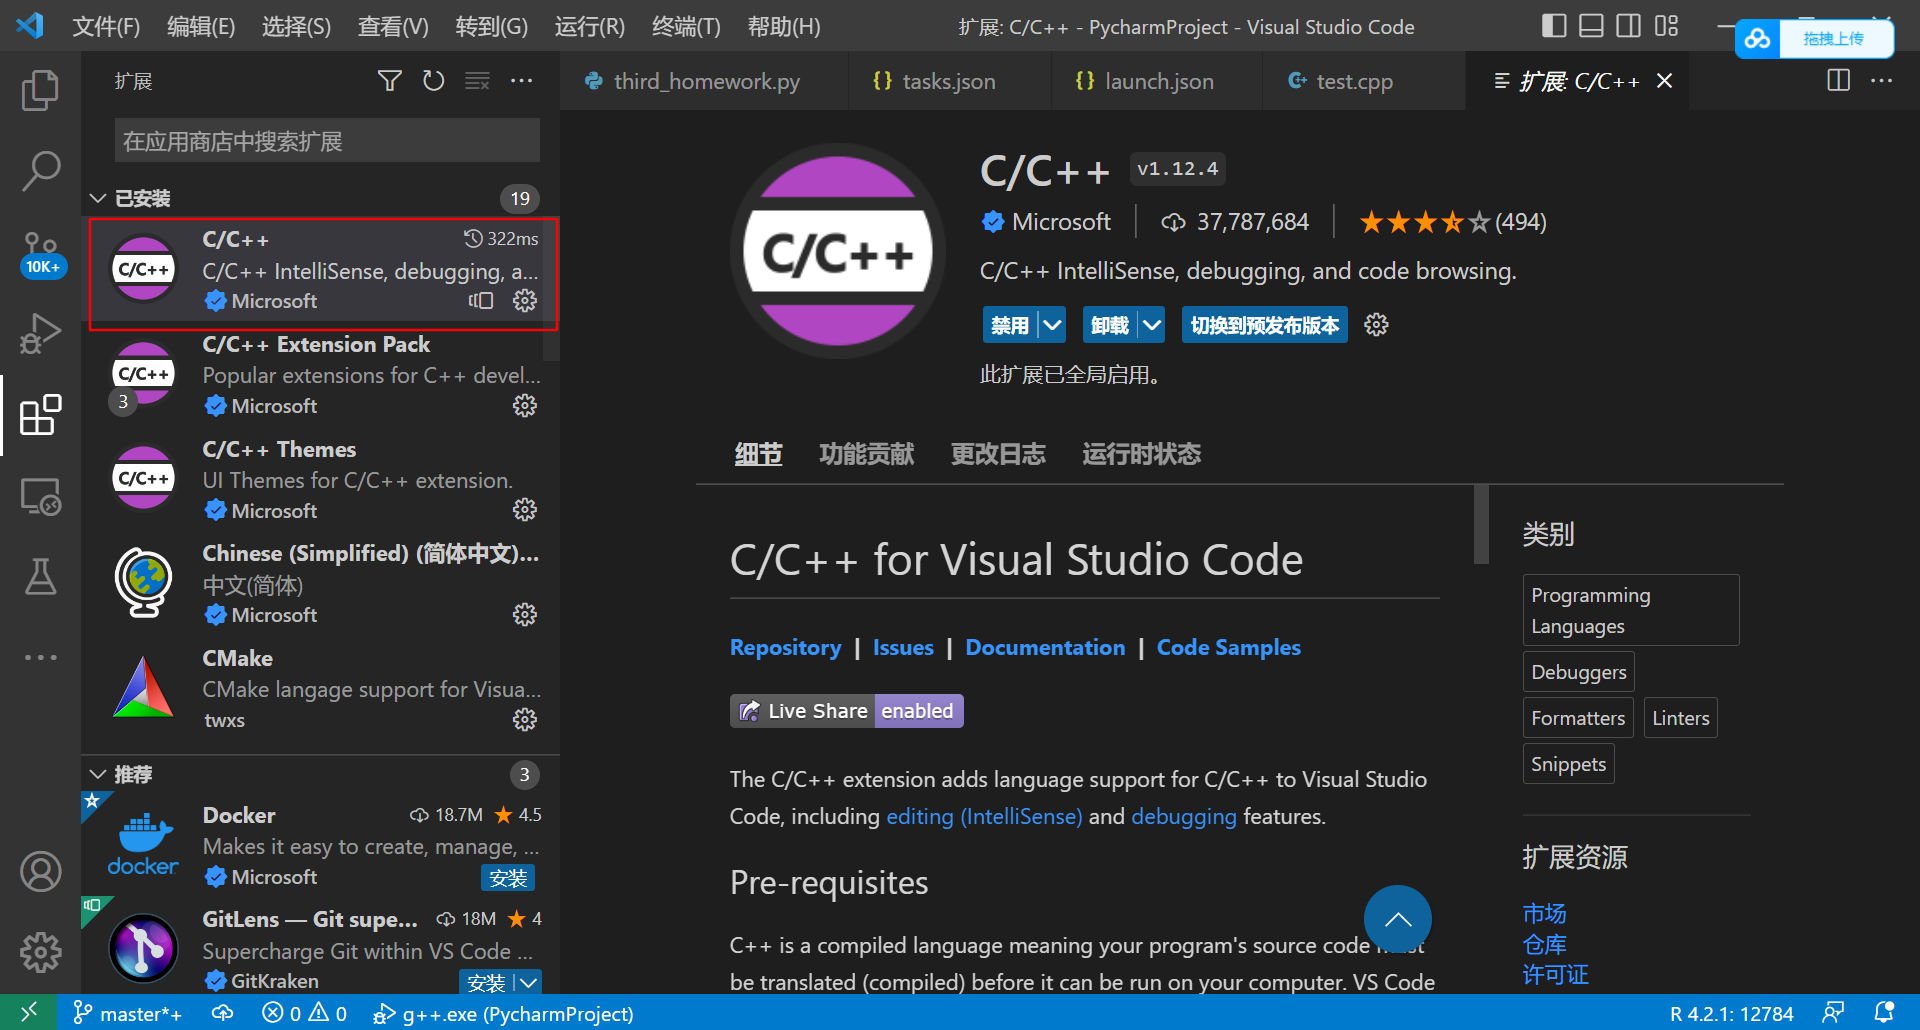Show additional views ellipsis in activity bar
This screenshot has width=1920, height=1030.
40,657
